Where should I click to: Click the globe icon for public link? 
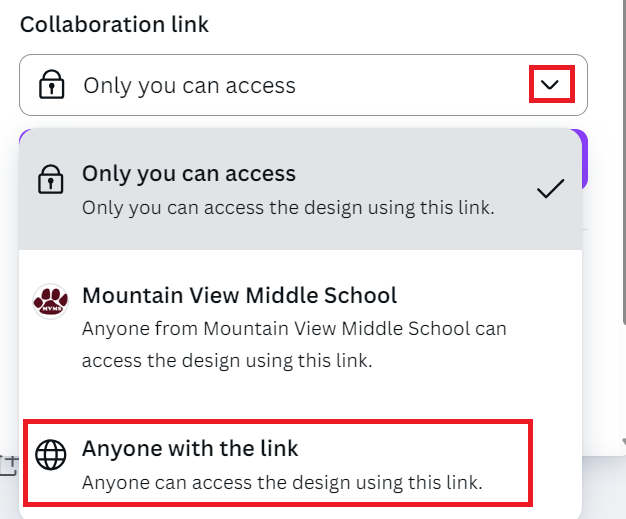(51, 455)
